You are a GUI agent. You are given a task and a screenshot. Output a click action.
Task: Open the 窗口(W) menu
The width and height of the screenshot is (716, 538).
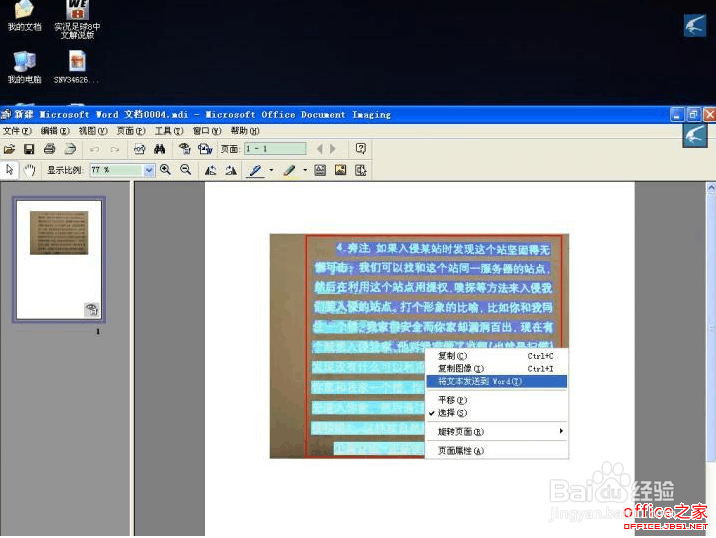click(x=206, y=131)
